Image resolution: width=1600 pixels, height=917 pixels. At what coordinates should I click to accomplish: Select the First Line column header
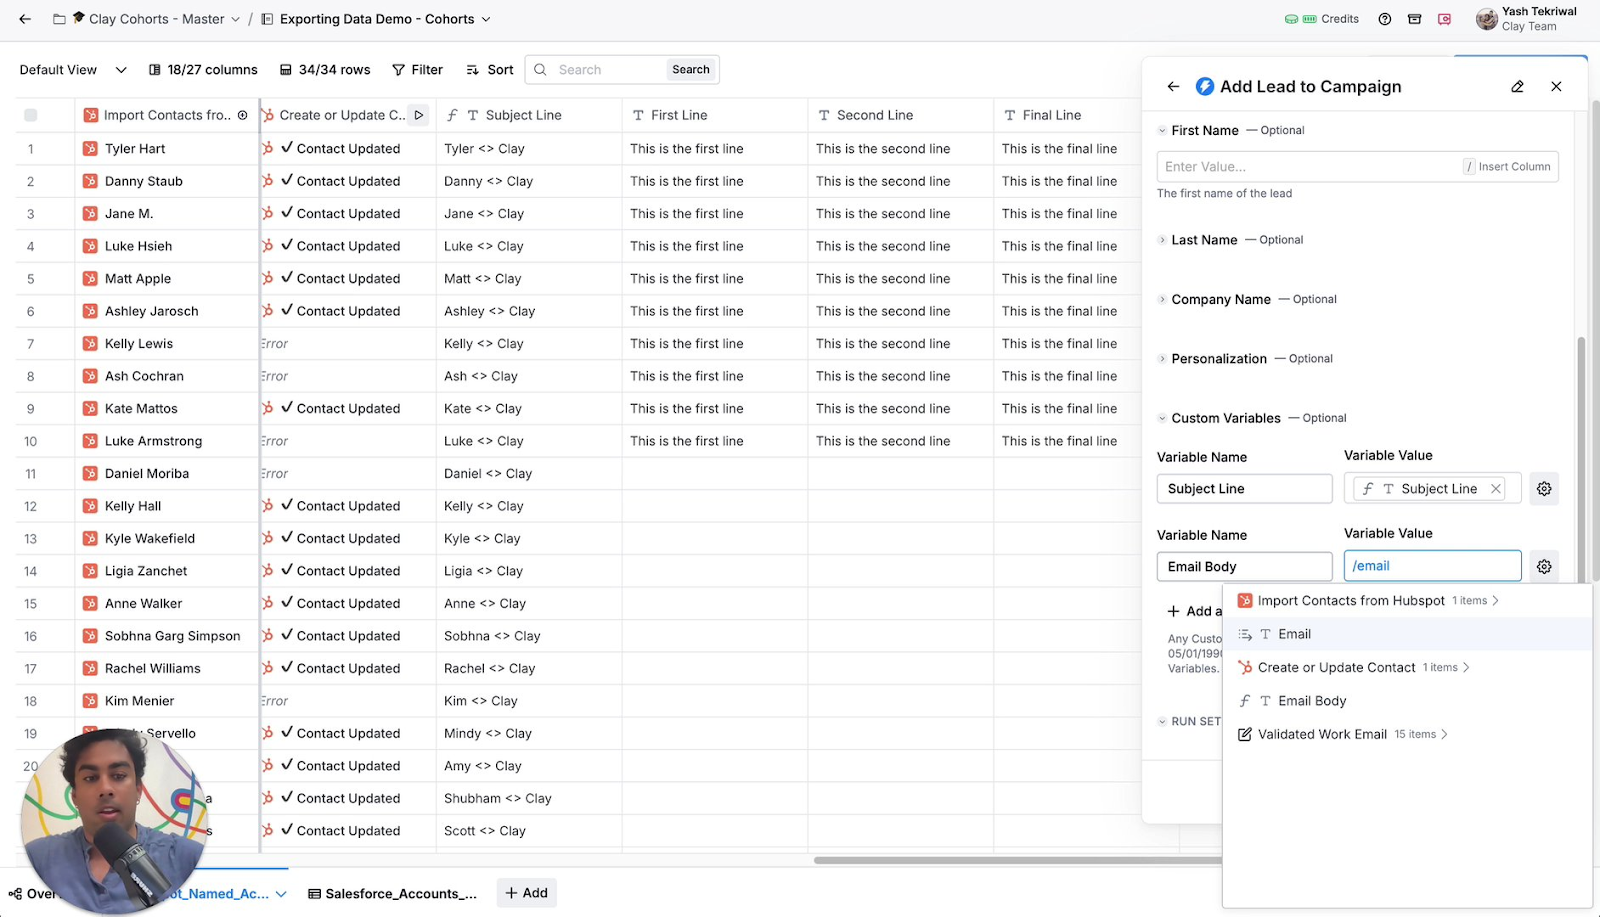tap(714, 115)
